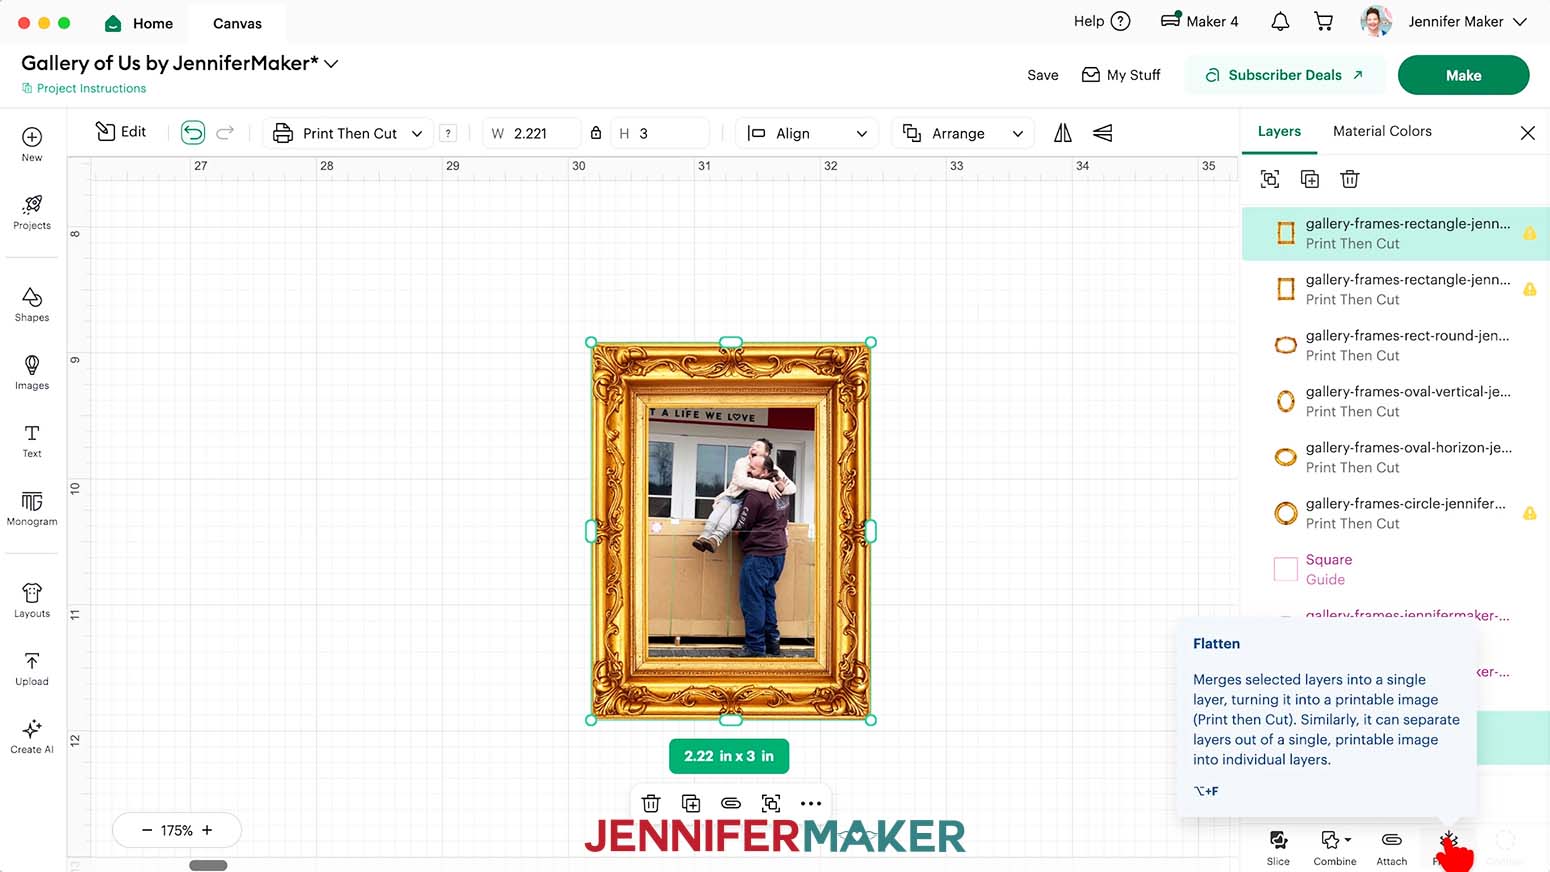This screenshot has height=872, width=1550.
Task: Select the Text tool
Action: pyautogui.click(x=32, y=440)
